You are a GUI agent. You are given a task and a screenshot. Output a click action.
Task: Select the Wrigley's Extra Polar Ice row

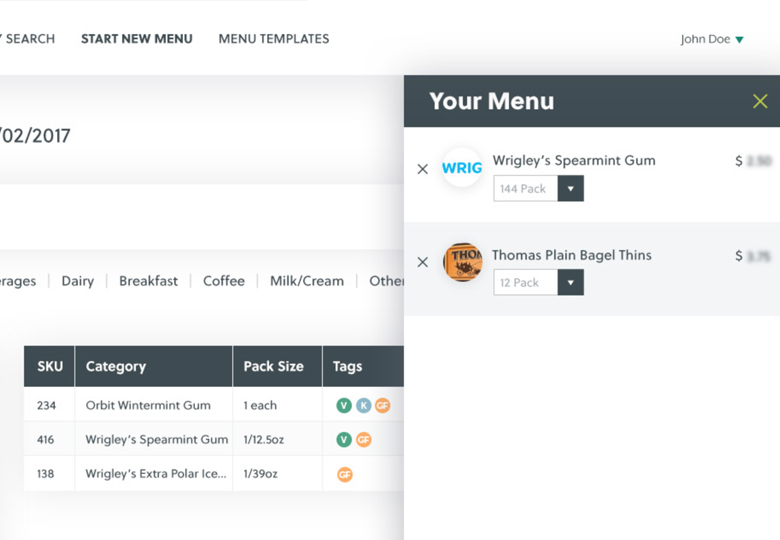214,474
